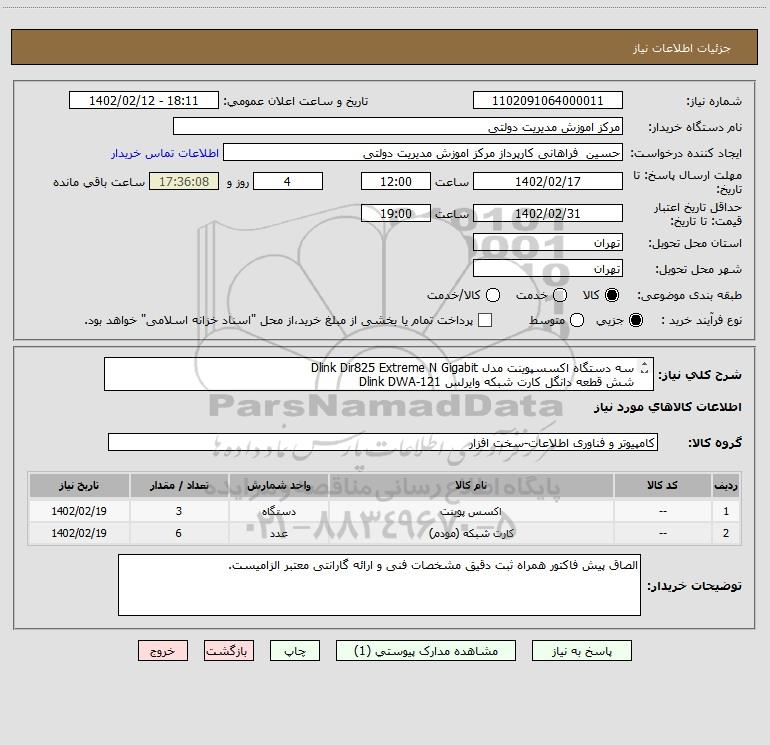Click the شرح کلی نیاز description text area
The width and height of the screenshot is (770, 745).
(x=379, y=374)
